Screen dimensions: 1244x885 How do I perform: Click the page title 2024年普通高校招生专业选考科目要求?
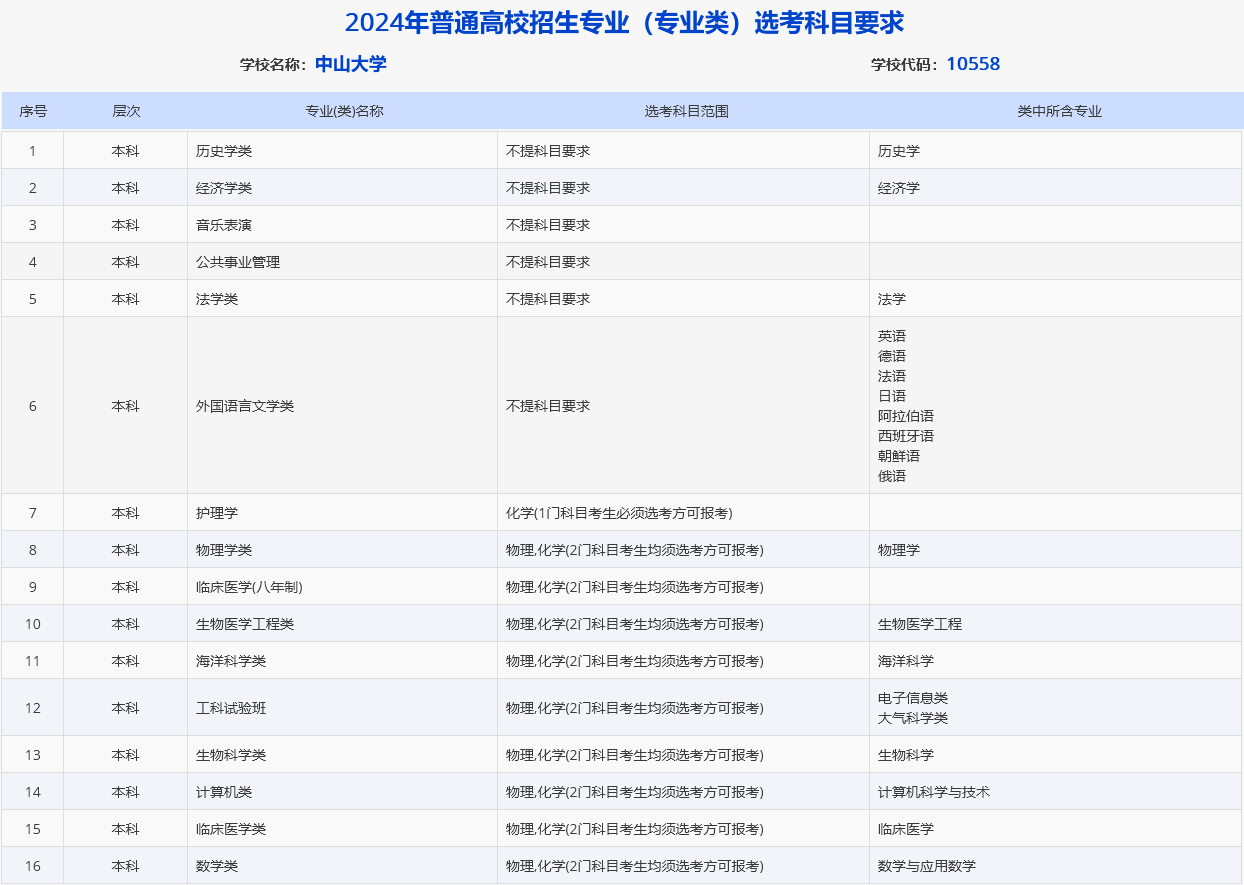[x=624, y=23]
